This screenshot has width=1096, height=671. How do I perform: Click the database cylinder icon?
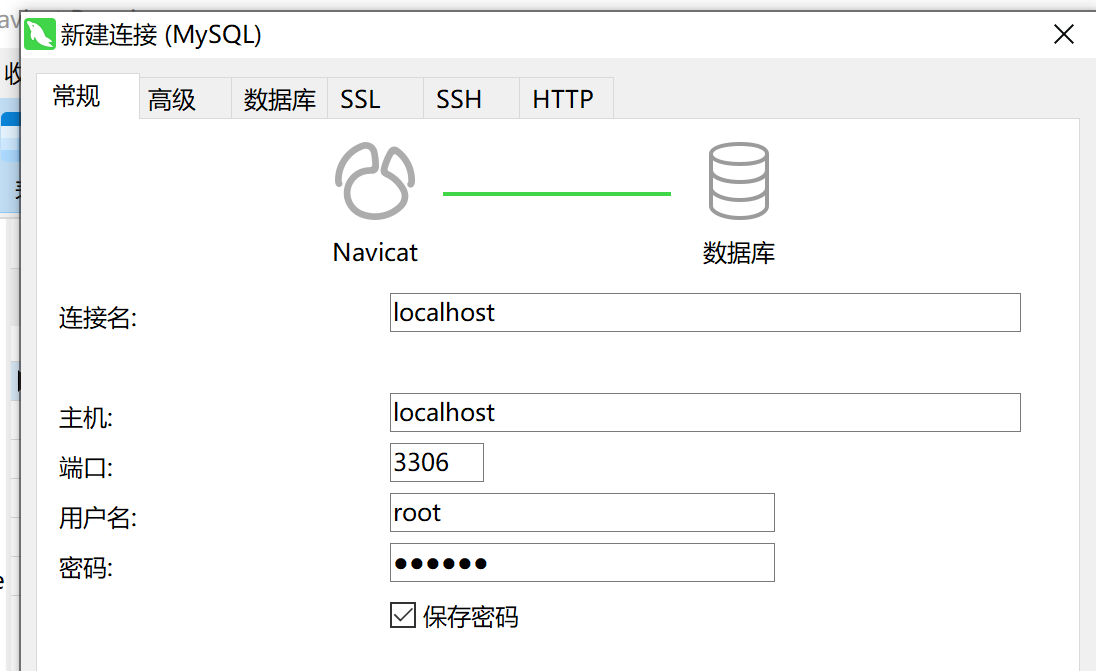pyautogui.click(x=738, y=181)
